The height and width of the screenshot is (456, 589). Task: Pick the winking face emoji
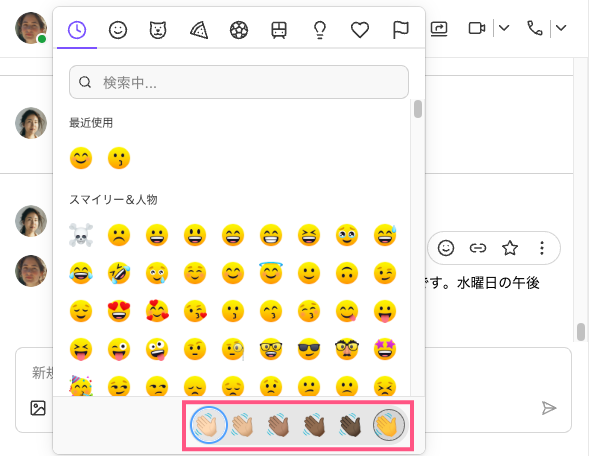pyautogui.click(x=385, y=273)
